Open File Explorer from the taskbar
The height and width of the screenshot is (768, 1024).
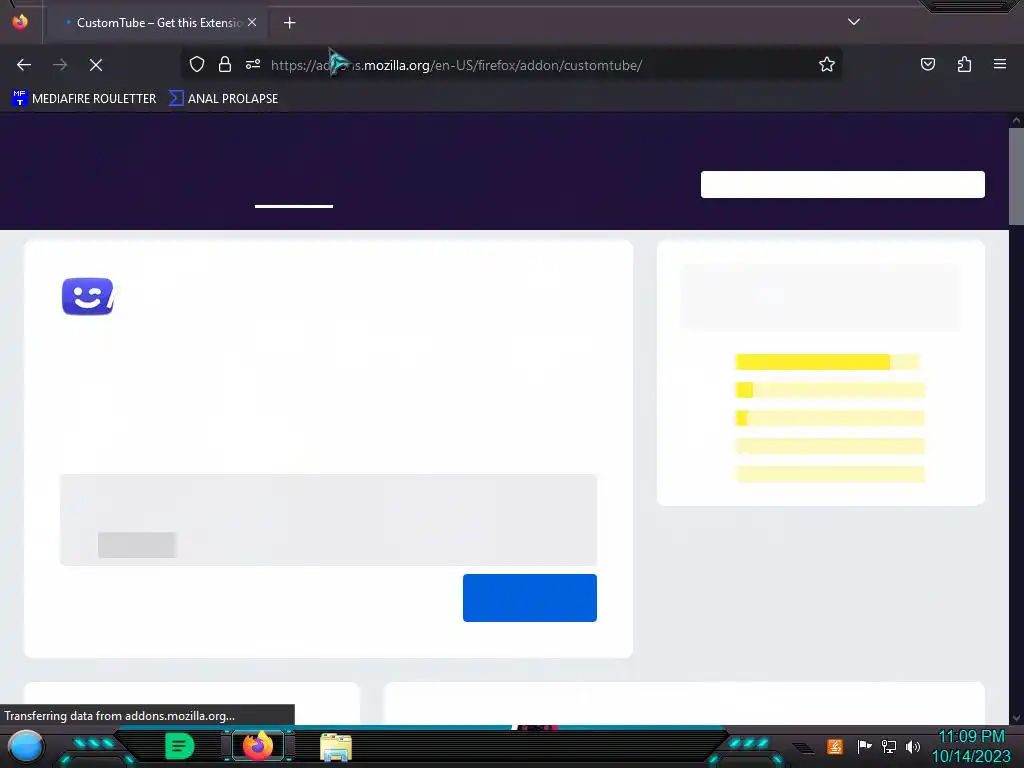(336, 747)
